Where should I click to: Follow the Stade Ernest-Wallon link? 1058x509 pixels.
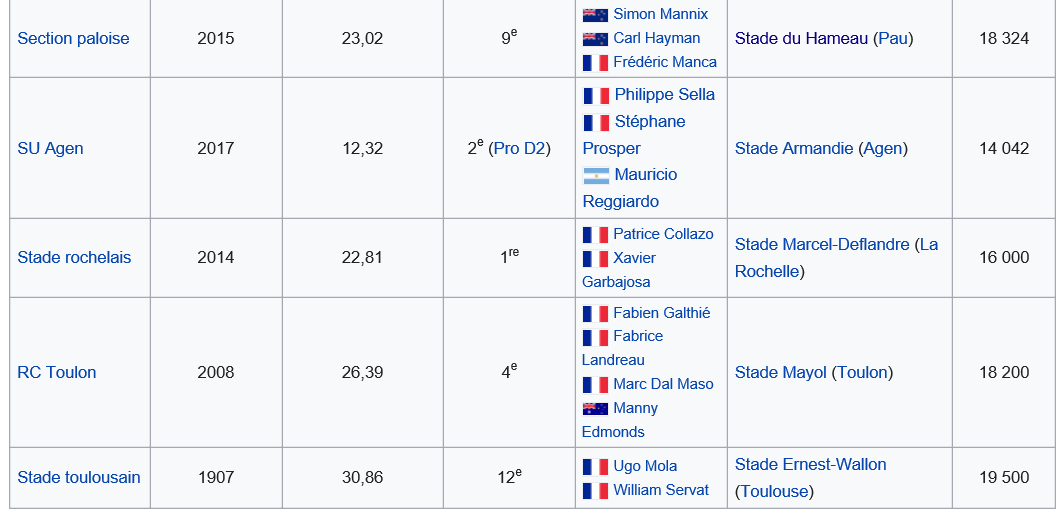point(810,464)
